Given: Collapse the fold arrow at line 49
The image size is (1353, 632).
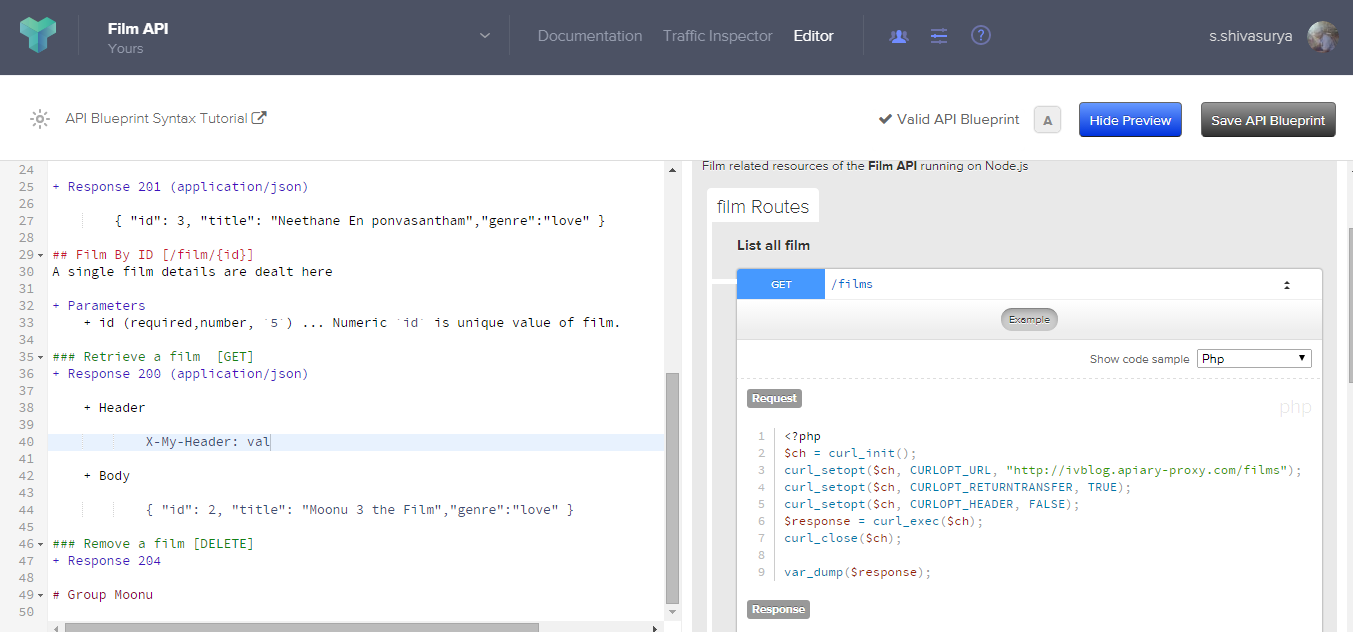Looking at the screenshot, I should (40, 595).
